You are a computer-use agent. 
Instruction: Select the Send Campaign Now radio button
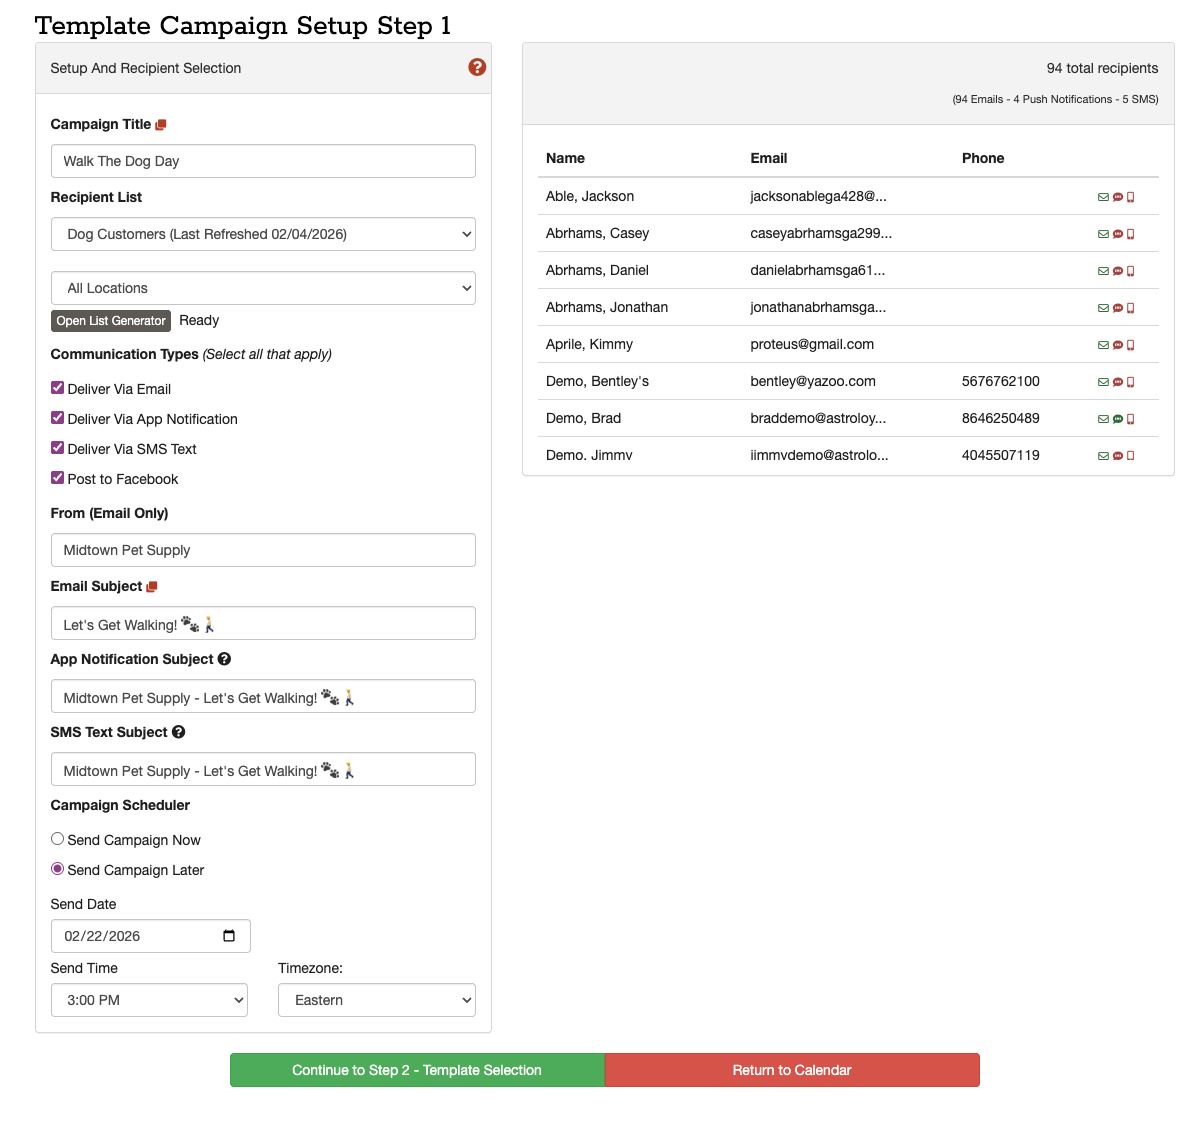pos(58,839)
